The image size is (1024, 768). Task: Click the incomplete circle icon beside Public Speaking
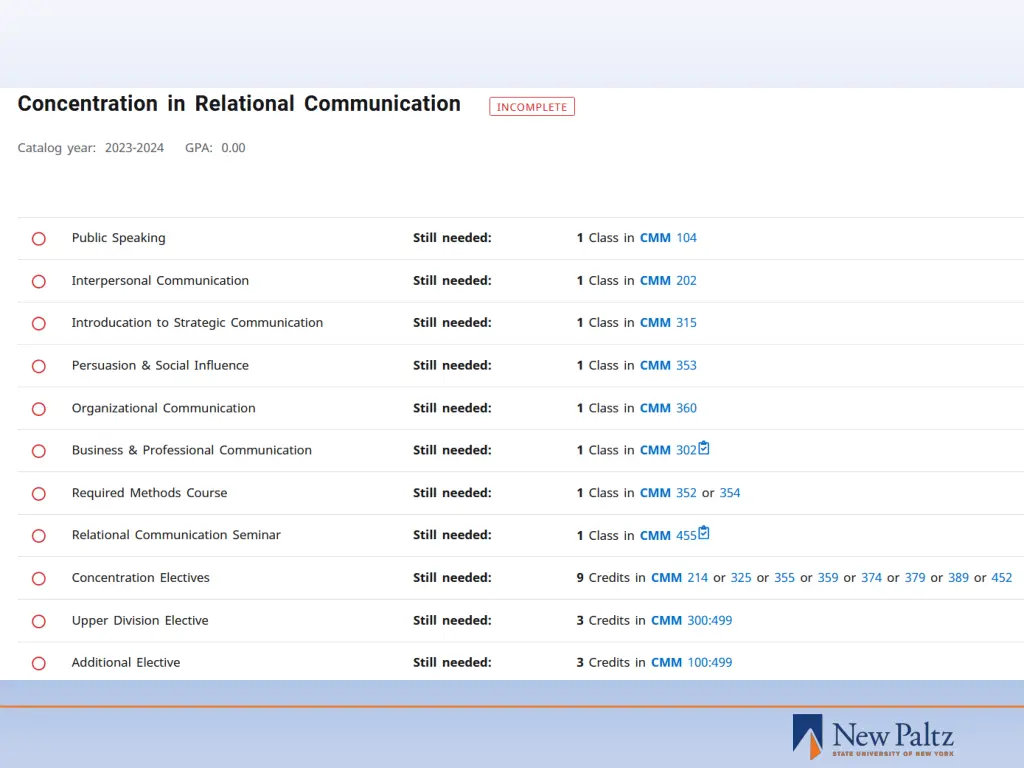pyautogui.click(x=39, y=238)
